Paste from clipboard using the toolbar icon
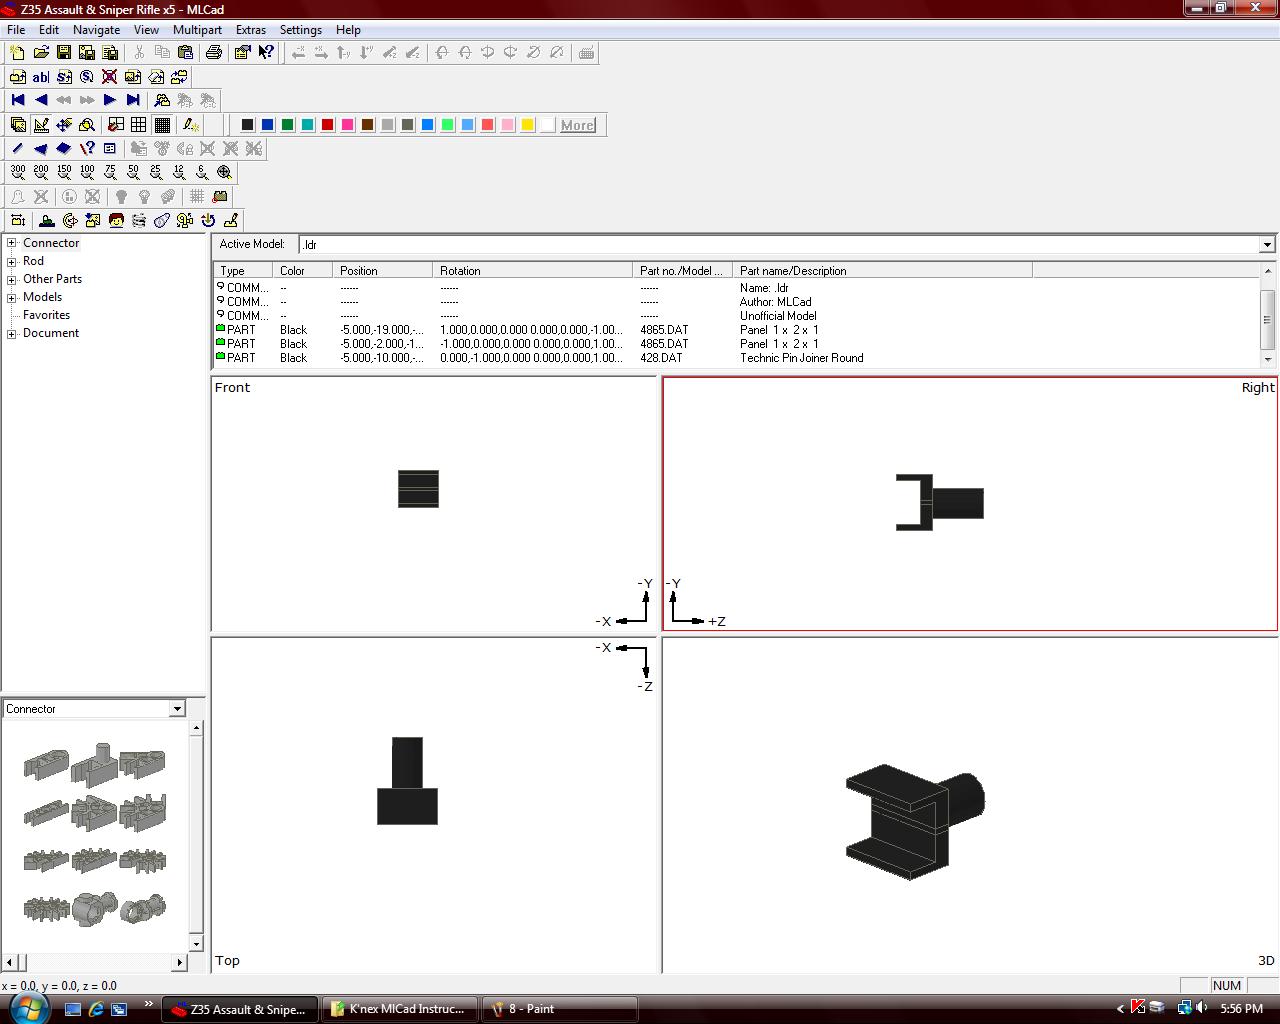This screenshot has width=1280, height=1024. [185, 53]
